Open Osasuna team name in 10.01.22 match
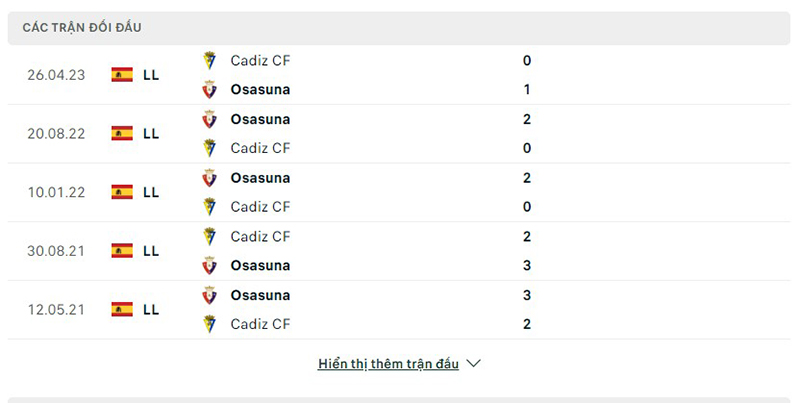Viewport: 800px width, 403px height. pos(260,178)
